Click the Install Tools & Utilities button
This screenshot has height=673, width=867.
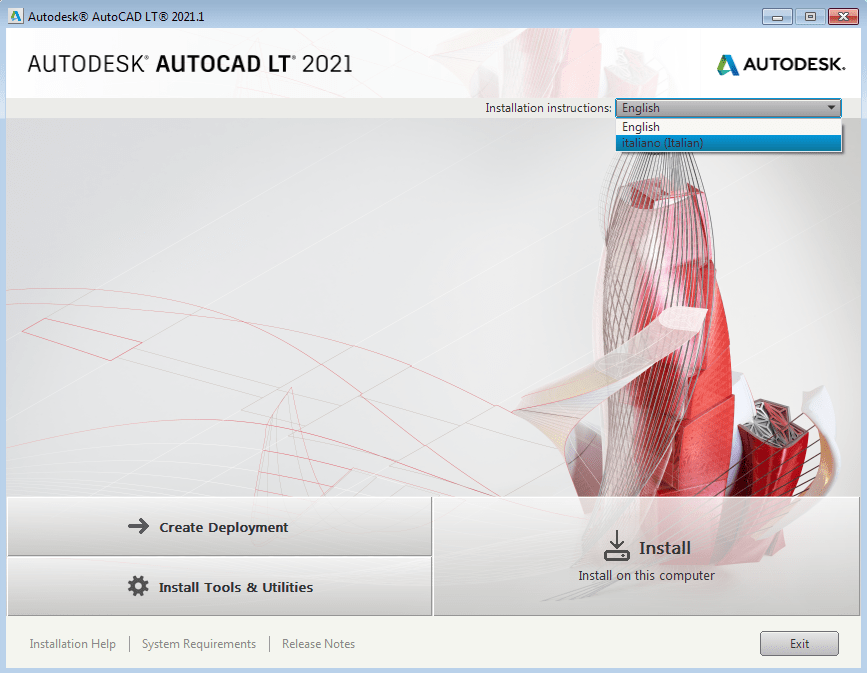coord(220,587)
